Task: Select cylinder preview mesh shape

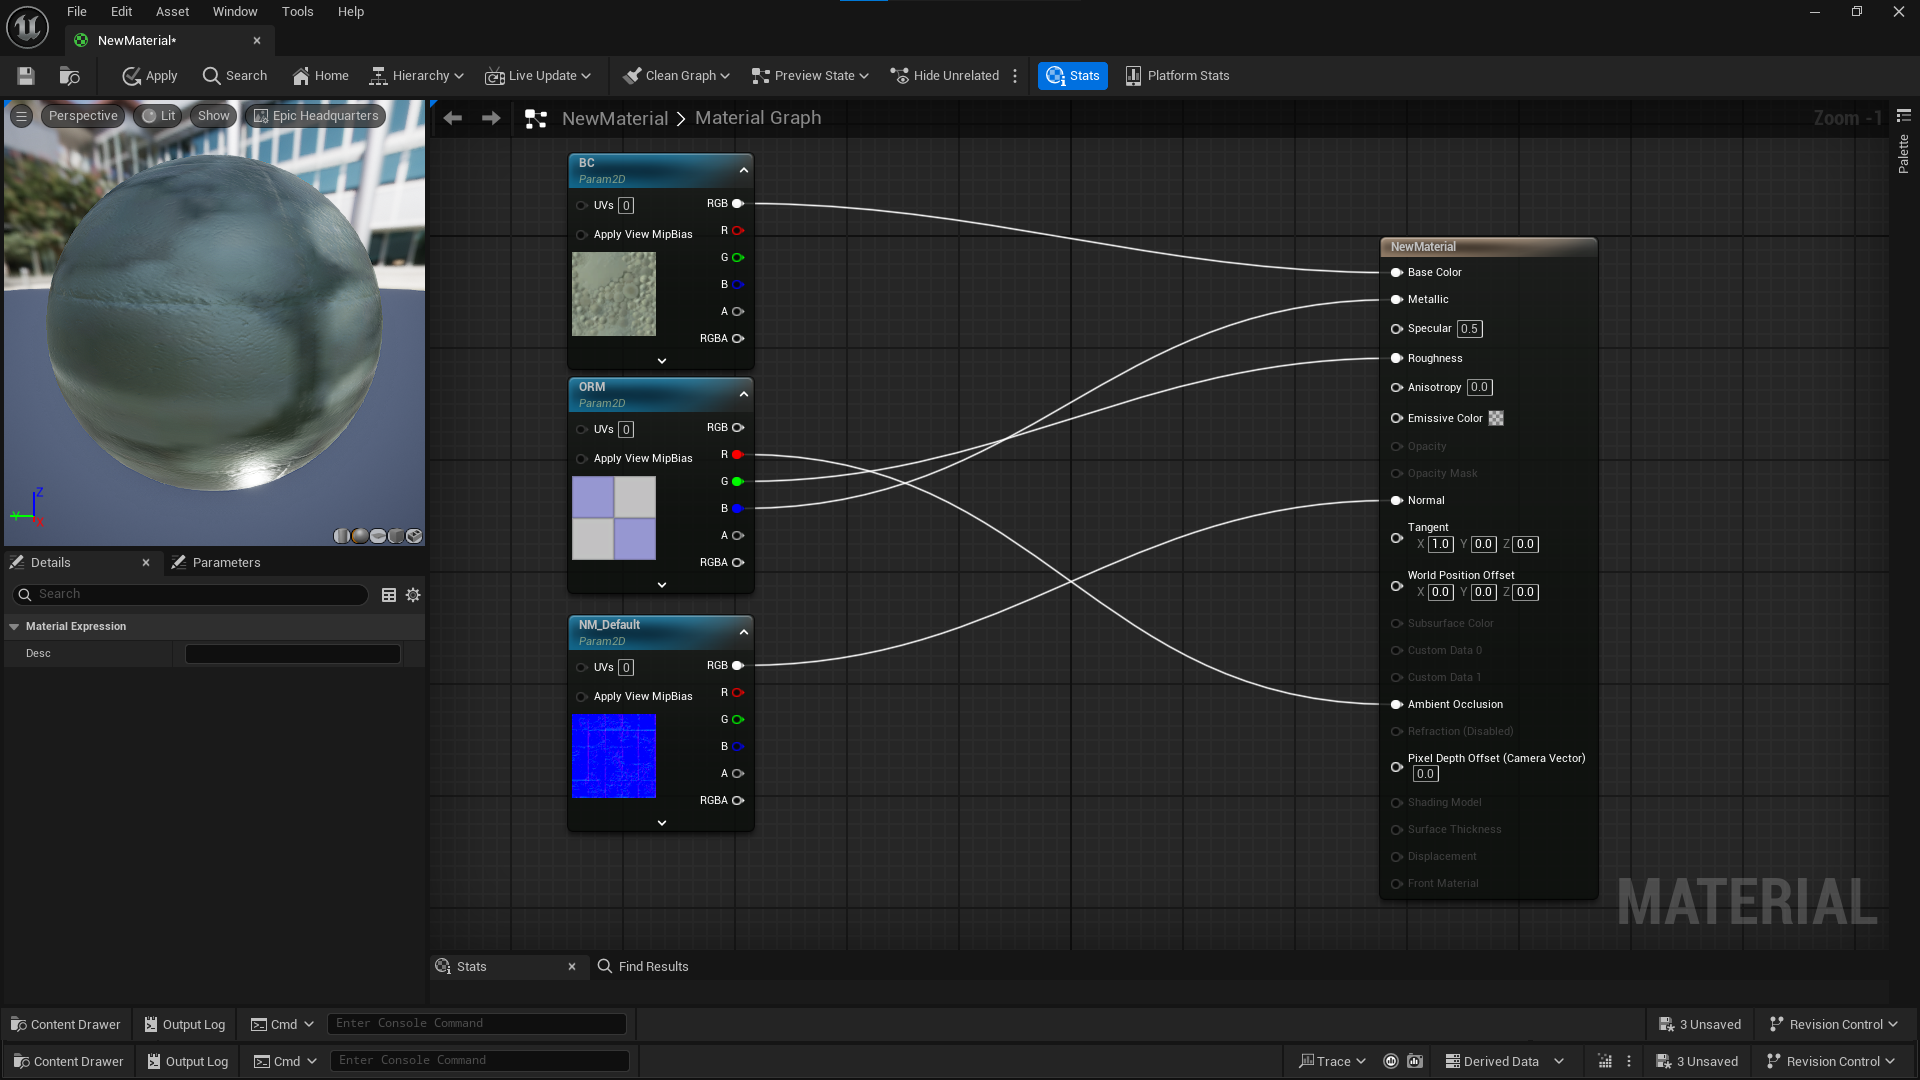Action: tap(342, 536)
